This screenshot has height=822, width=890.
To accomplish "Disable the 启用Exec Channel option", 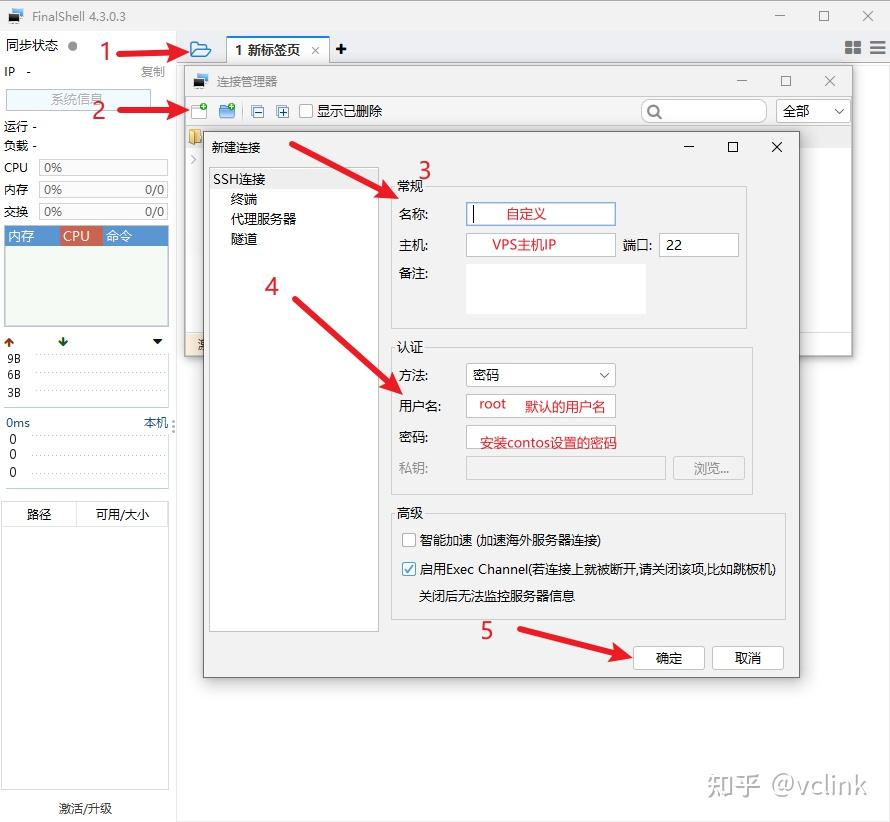I will pyautogui.click(x=409, y=567).
